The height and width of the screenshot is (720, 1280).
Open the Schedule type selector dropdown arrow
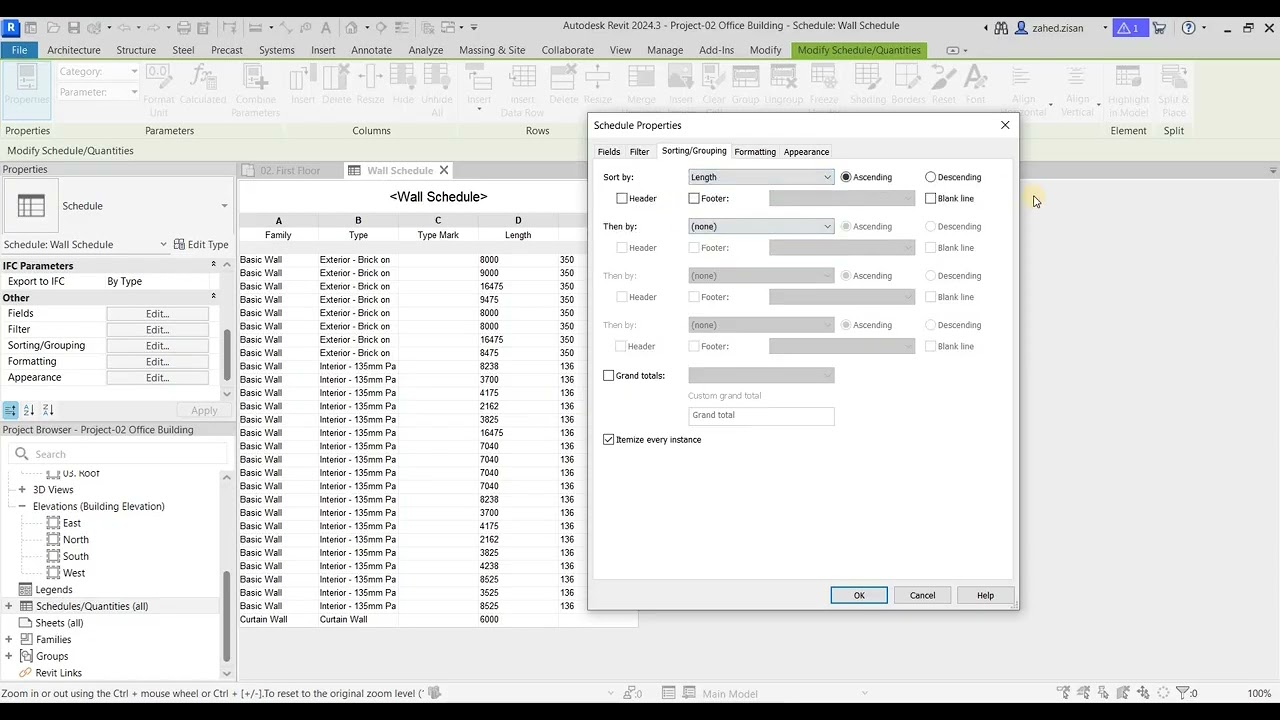click(224, 206)
